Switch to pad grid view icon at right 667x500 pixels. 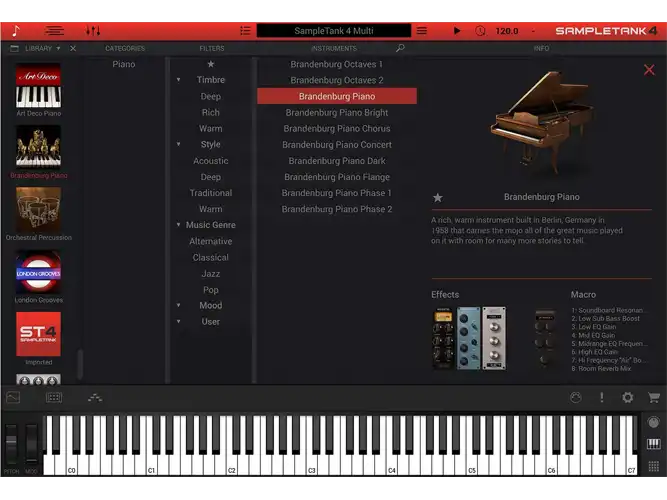[653, 466]
